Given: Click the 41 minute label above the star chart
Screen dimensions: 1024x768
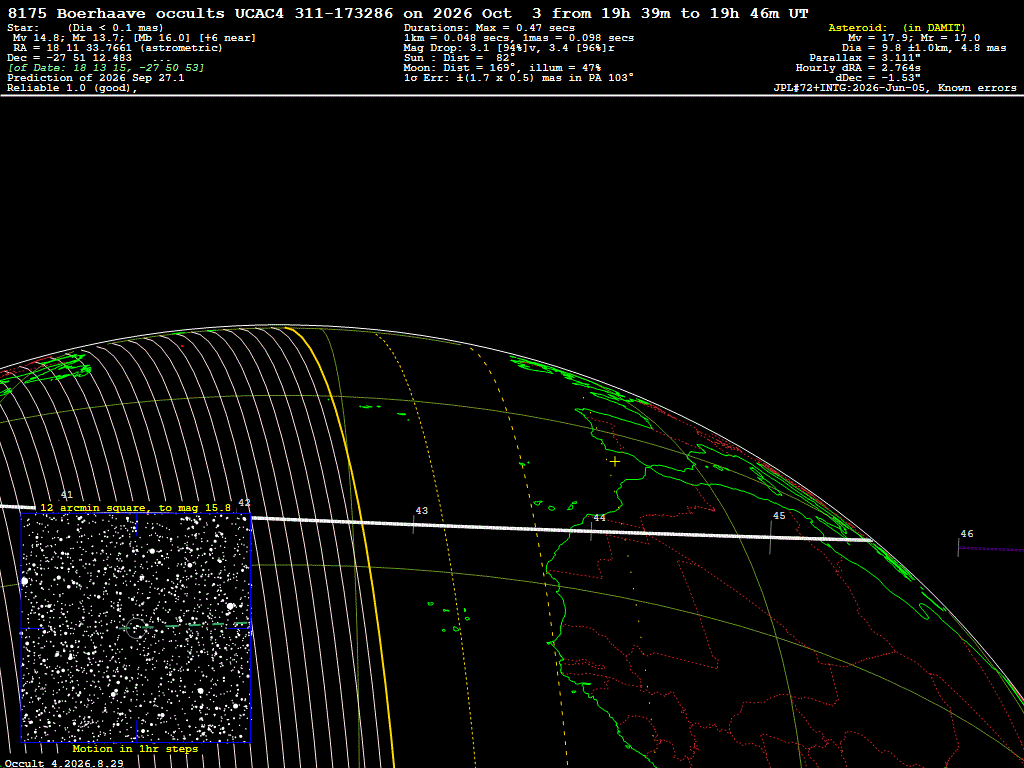Looking at the screenshot, I should [67, 495].
